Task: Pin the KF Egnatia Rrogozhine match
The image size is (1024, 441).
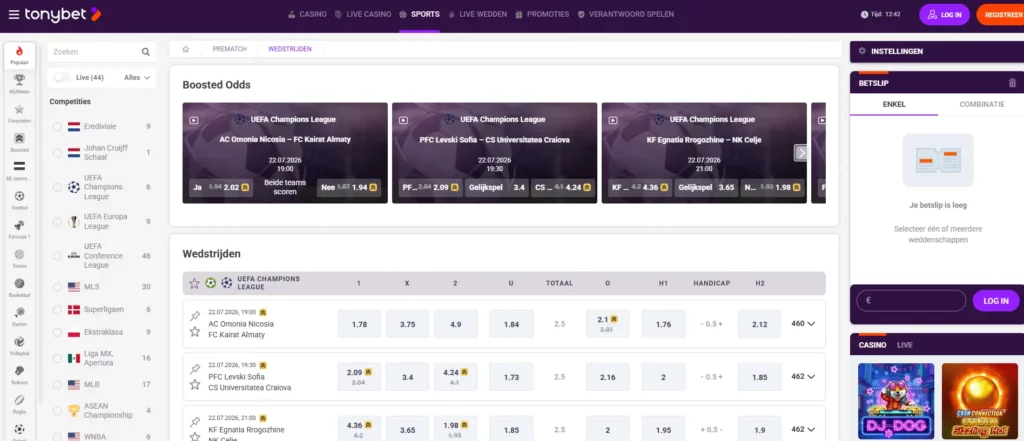Action: pos(195,422)
